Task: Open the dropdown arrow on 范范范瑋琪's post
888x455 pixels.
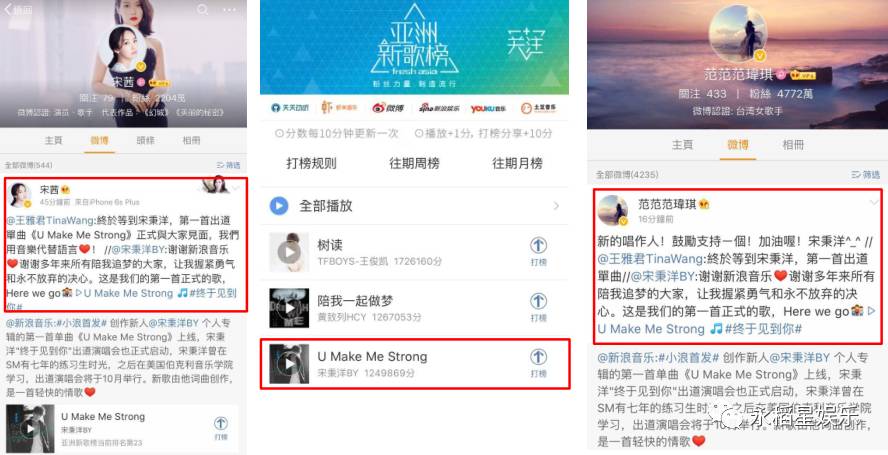Action: coord(874,202)
